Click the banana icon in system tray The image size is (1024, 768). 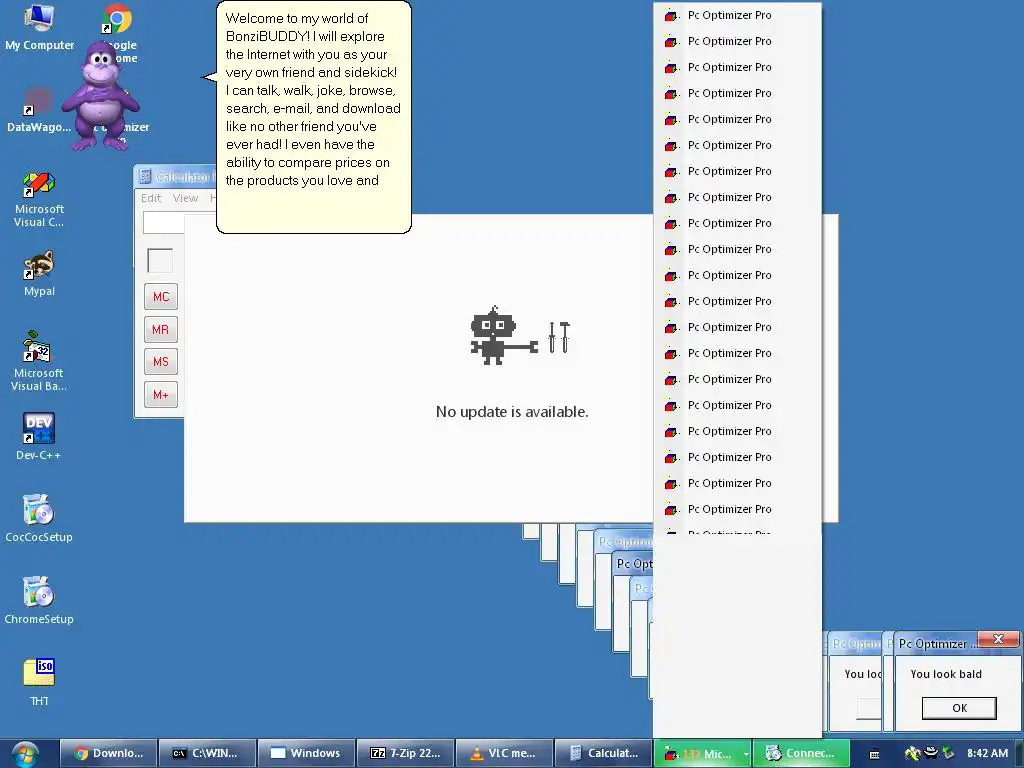912,754
